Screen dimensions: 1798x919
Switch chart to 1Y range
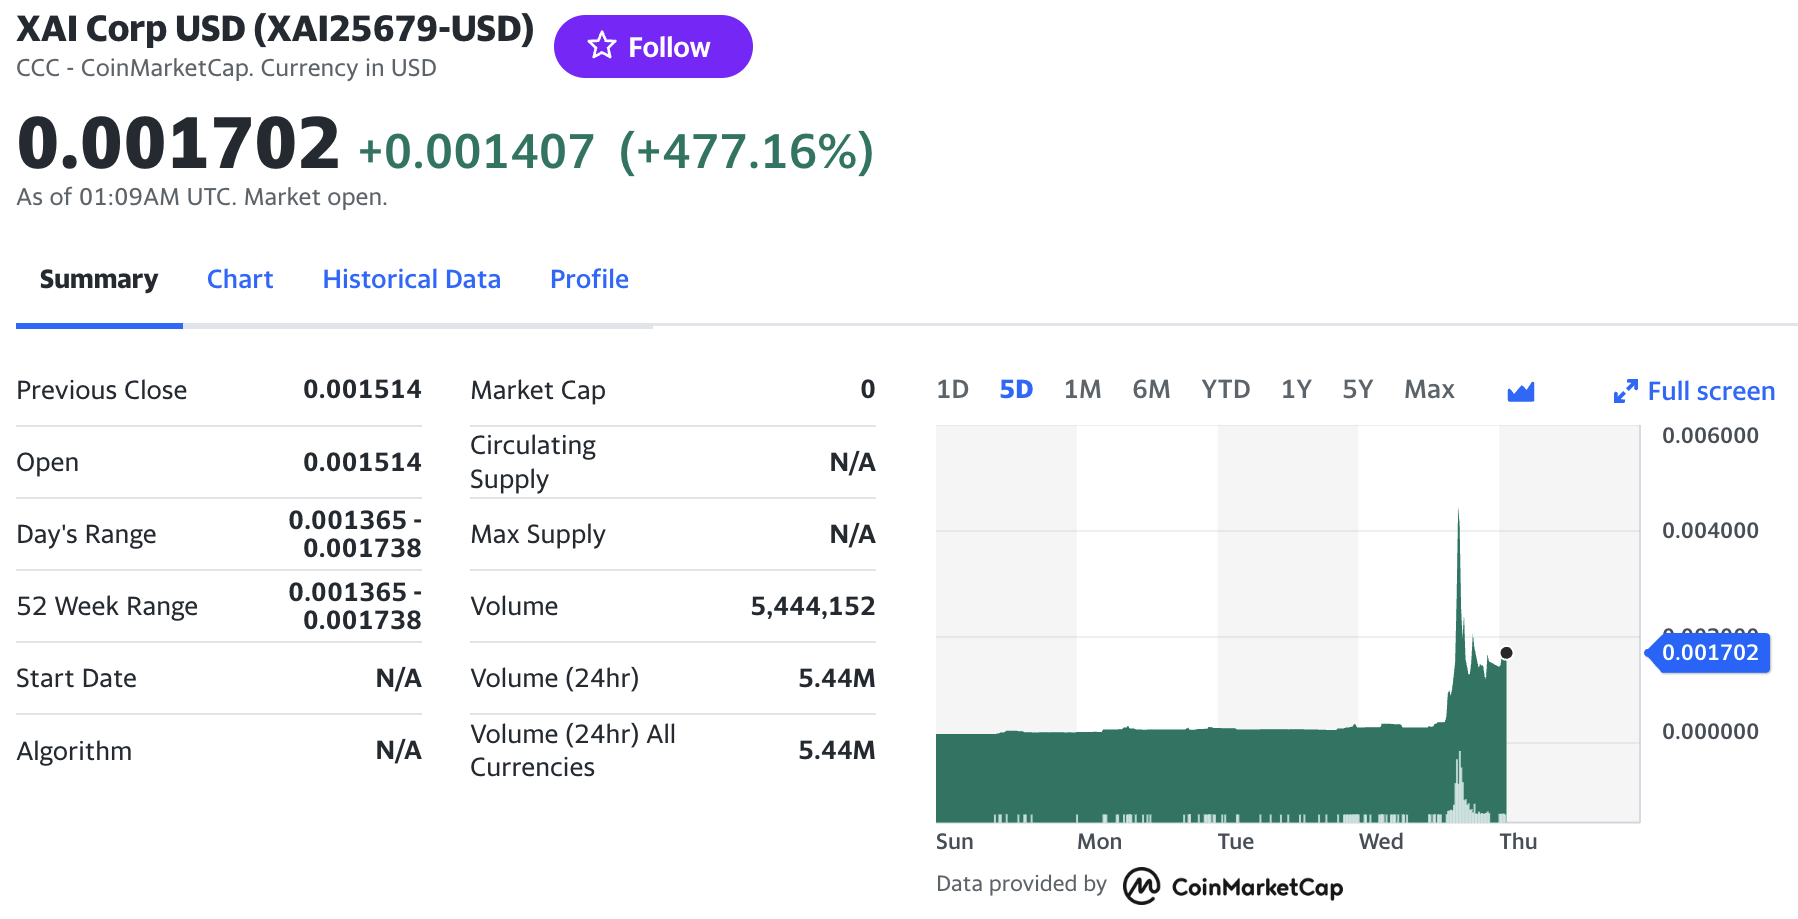(1296, 389)
